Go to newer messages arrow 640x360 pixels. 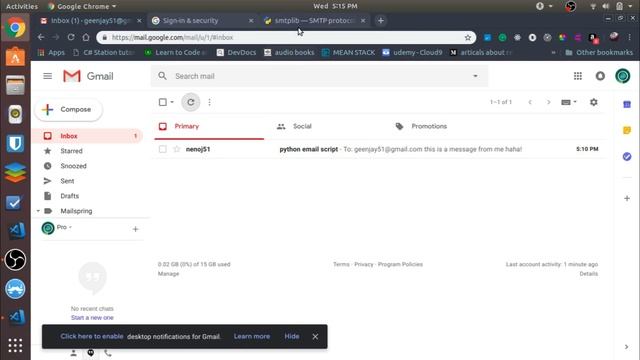tap(530, 102)
